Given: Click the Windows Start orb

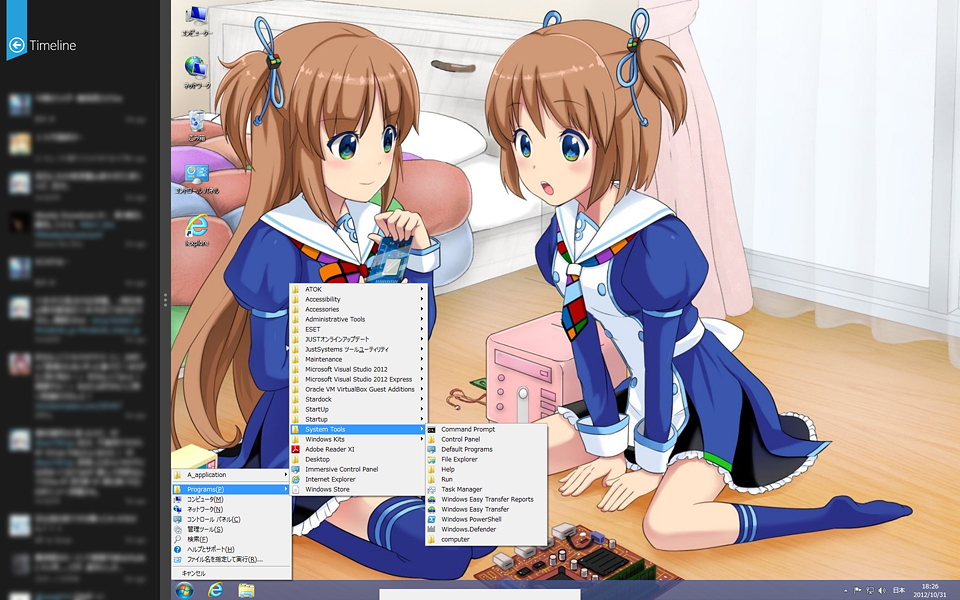Looking at the screenshot, I should coord(184,590).
